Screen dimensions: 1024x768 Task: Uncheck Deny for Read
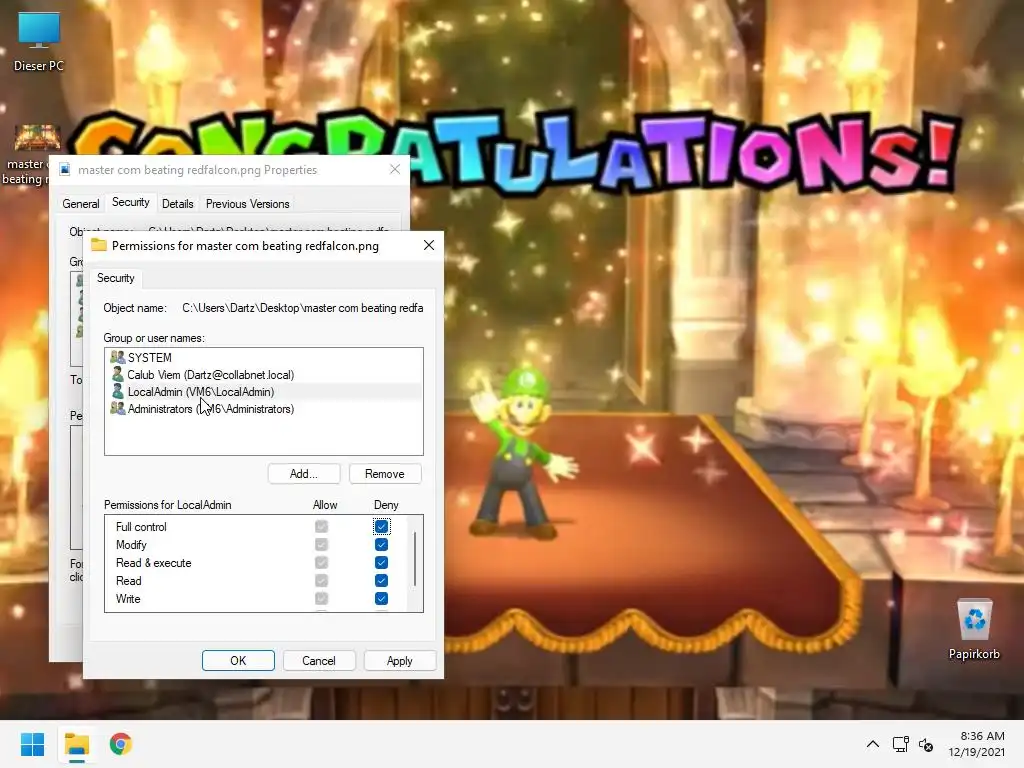click(381, 581)
